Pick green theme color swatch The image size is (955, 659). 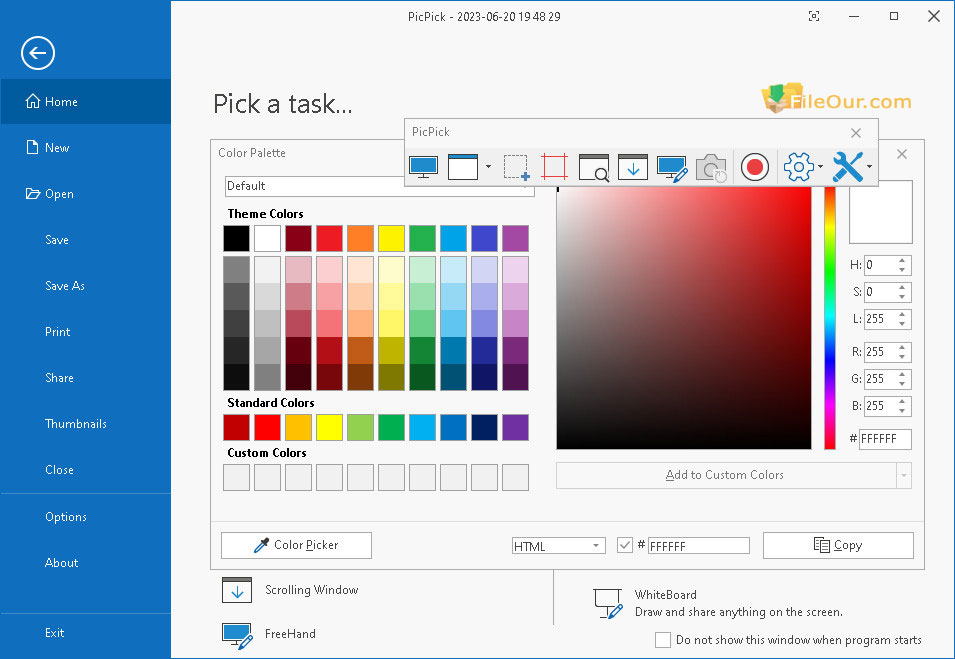[x=423, y=238]
